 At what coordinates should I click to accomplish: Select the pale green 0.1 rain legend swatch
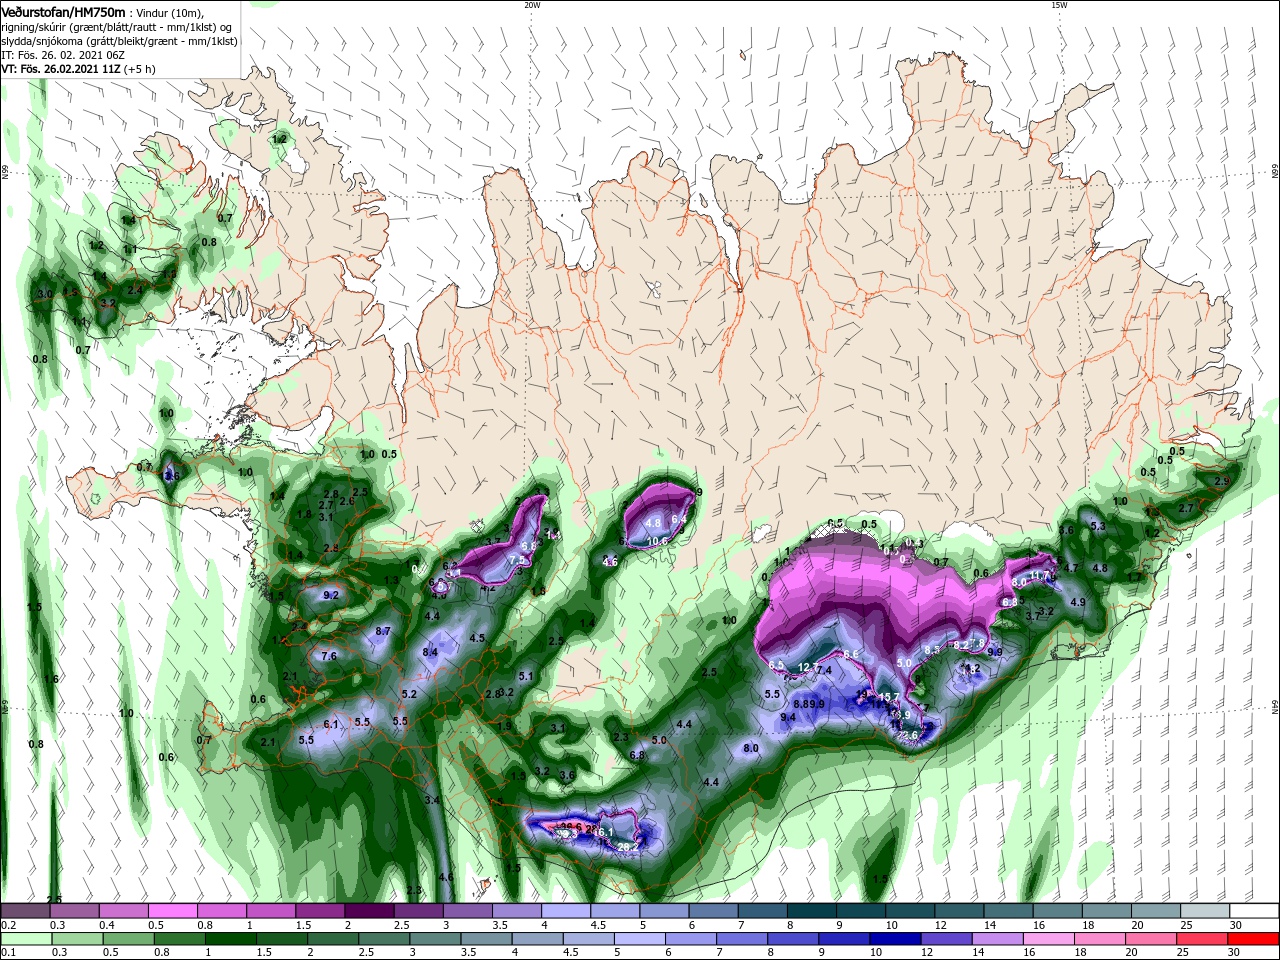(x=24, y=940)
